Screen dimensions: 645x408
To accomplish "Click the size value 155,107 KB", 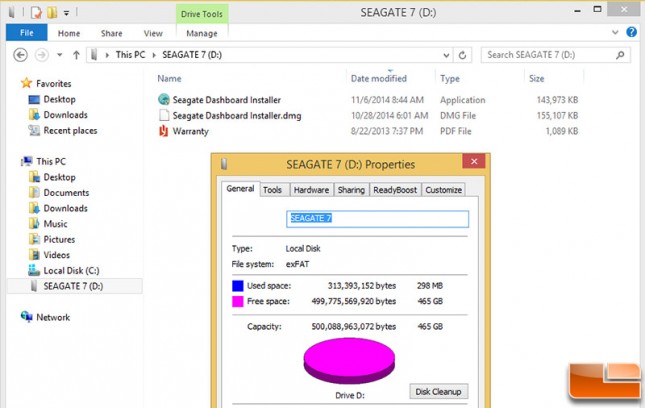I will (x=557, y=116).
